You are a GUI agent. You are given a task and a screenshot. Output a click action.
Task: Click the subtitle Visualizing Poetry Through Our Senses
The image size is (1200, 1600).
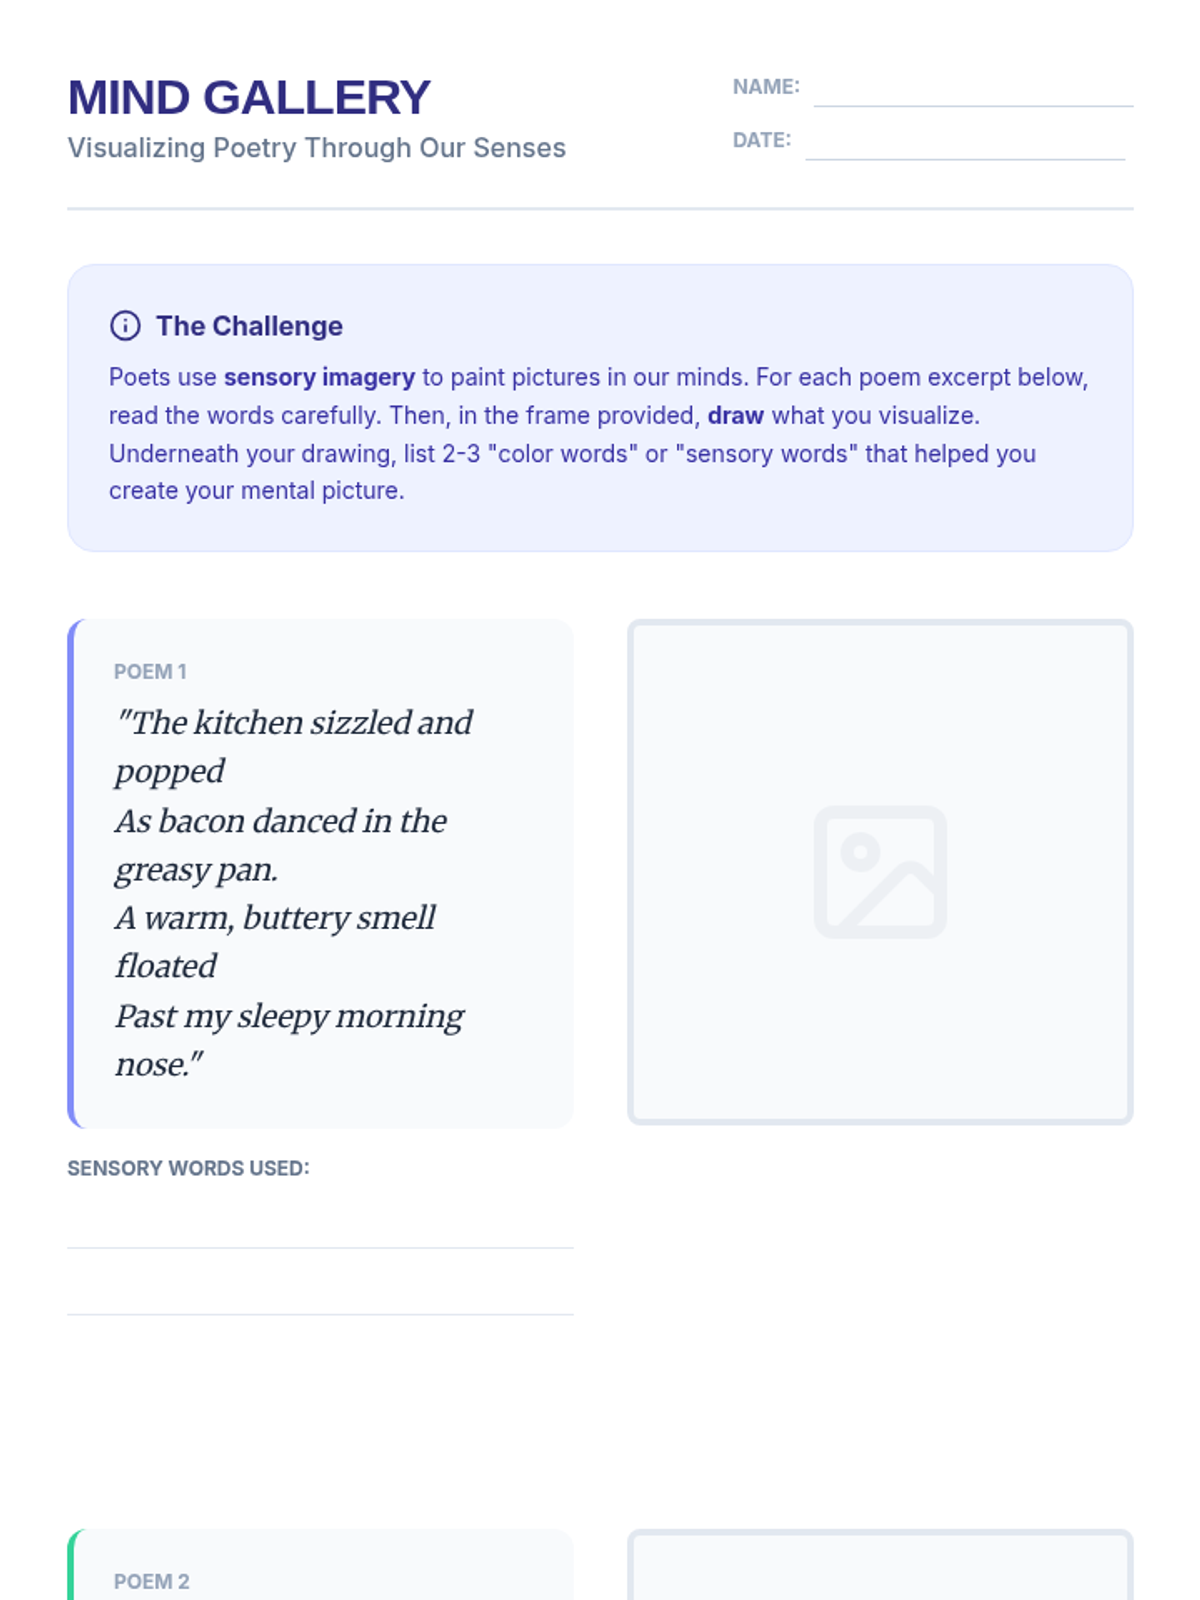point(316,148)
